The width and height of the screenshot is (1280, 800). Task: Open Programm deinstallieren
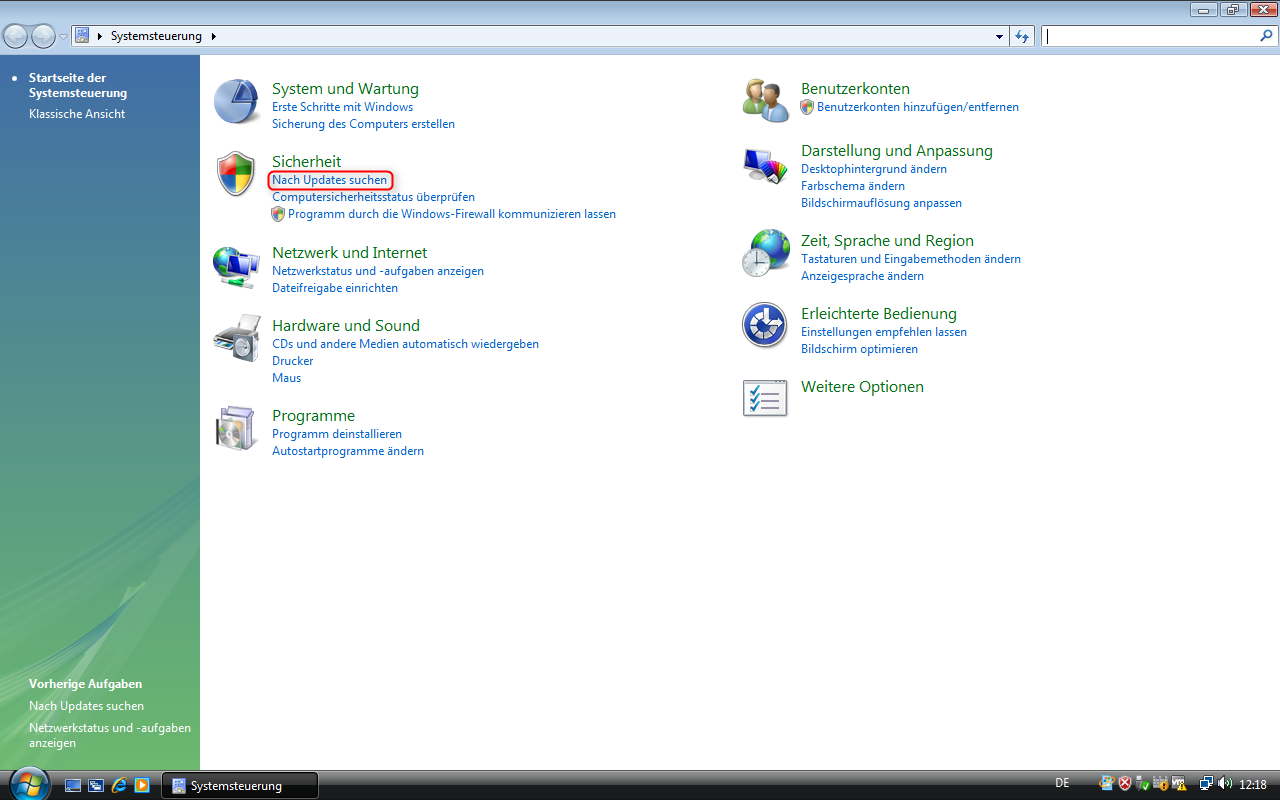pyautogui.click(x=337, y=433)
